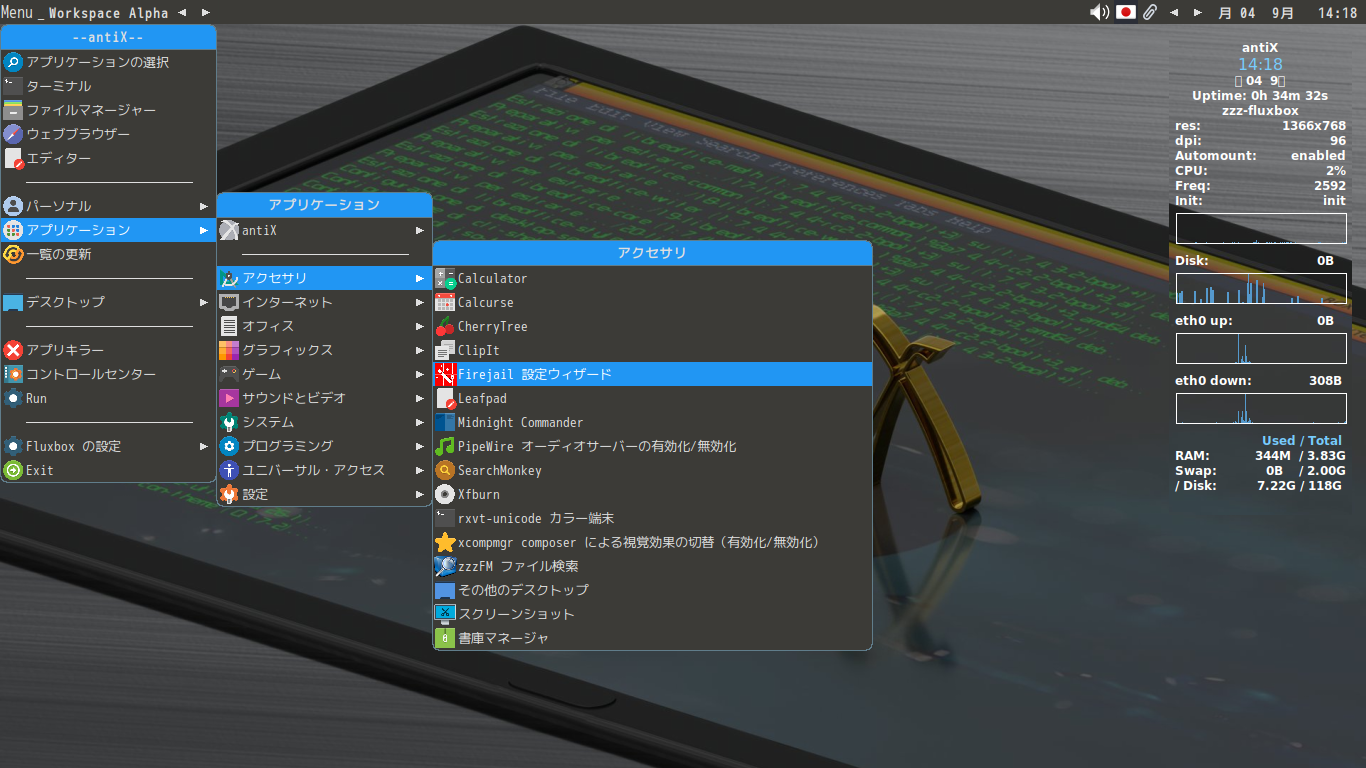Click the 14:18 clock in the top panel
Screen dimensions: 1366x768
[x=1337, y=13]
